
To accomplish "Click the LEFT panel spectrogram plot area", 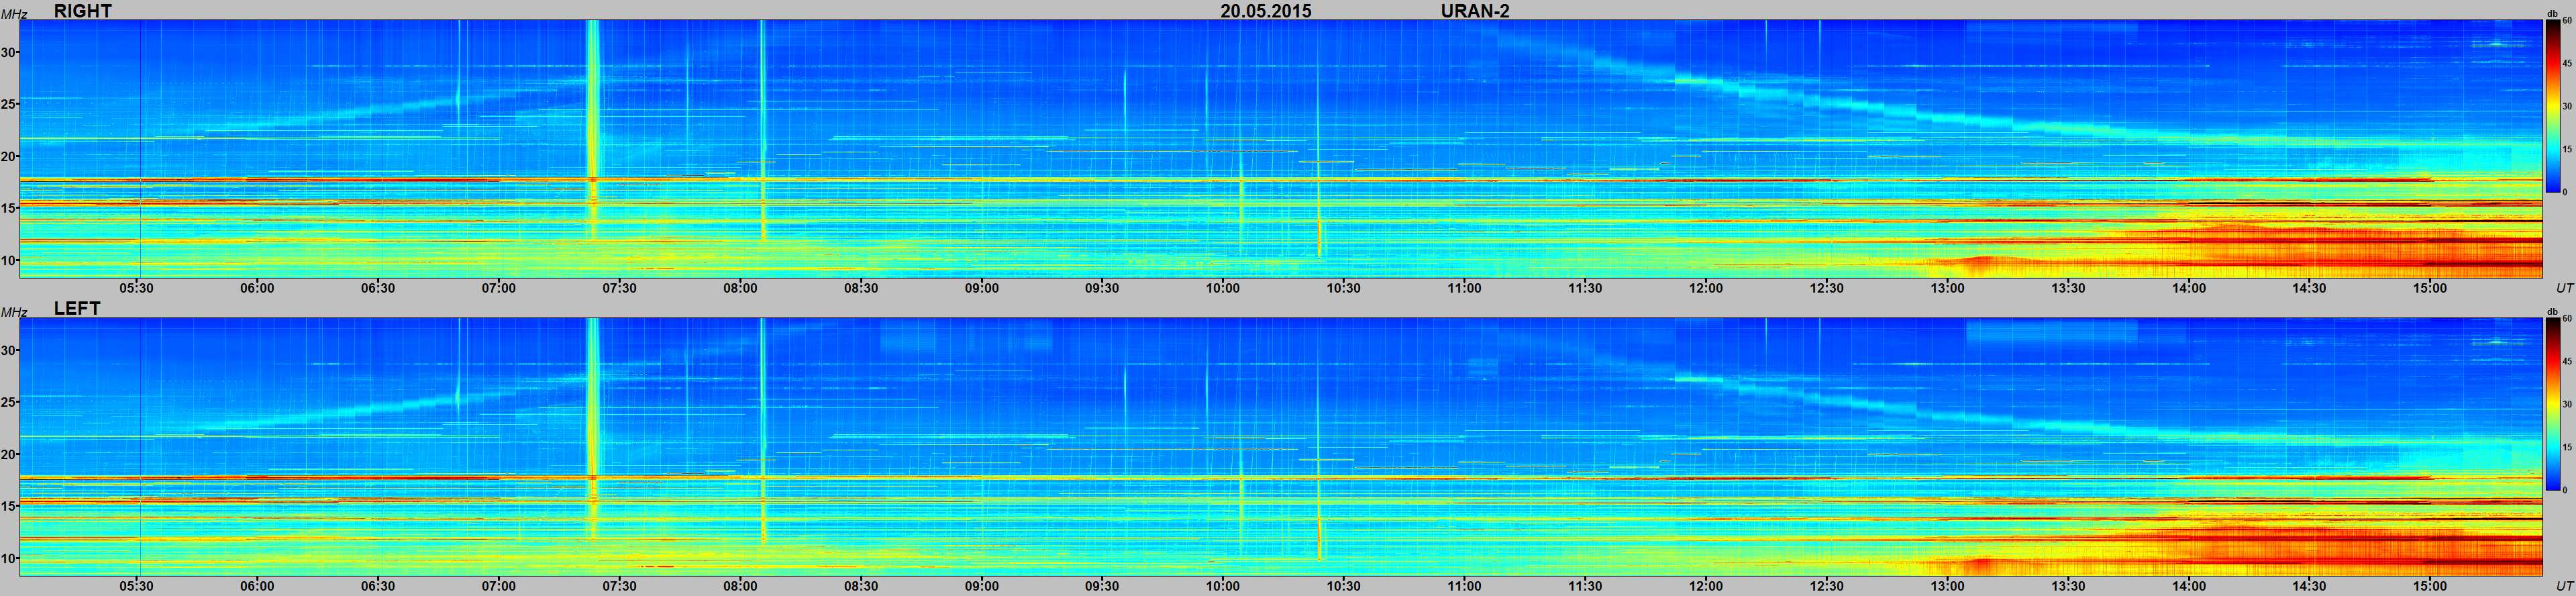I will pyautogui.click(x=1281, y=447).
